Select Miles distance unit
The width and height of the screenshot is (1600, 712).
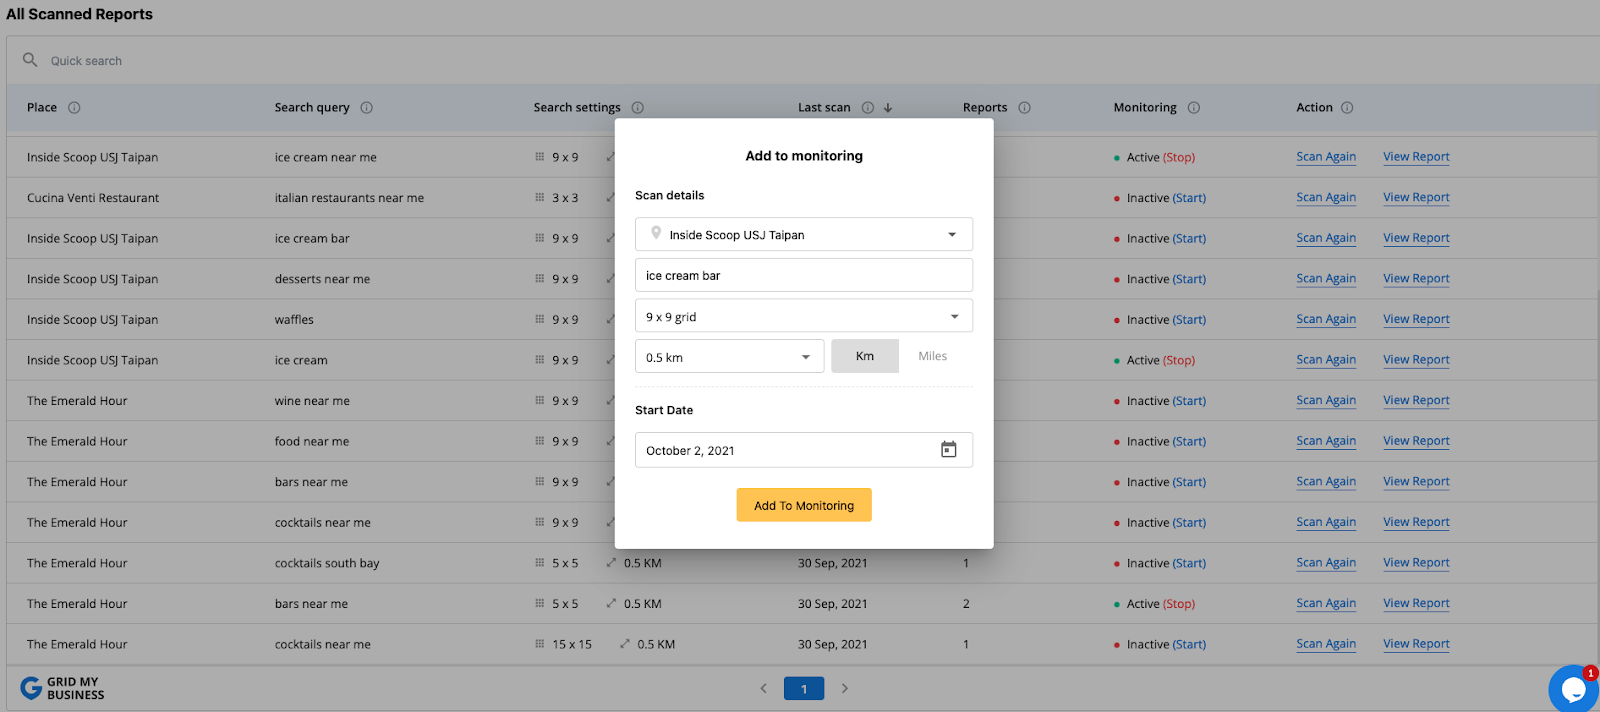point(933,356)
